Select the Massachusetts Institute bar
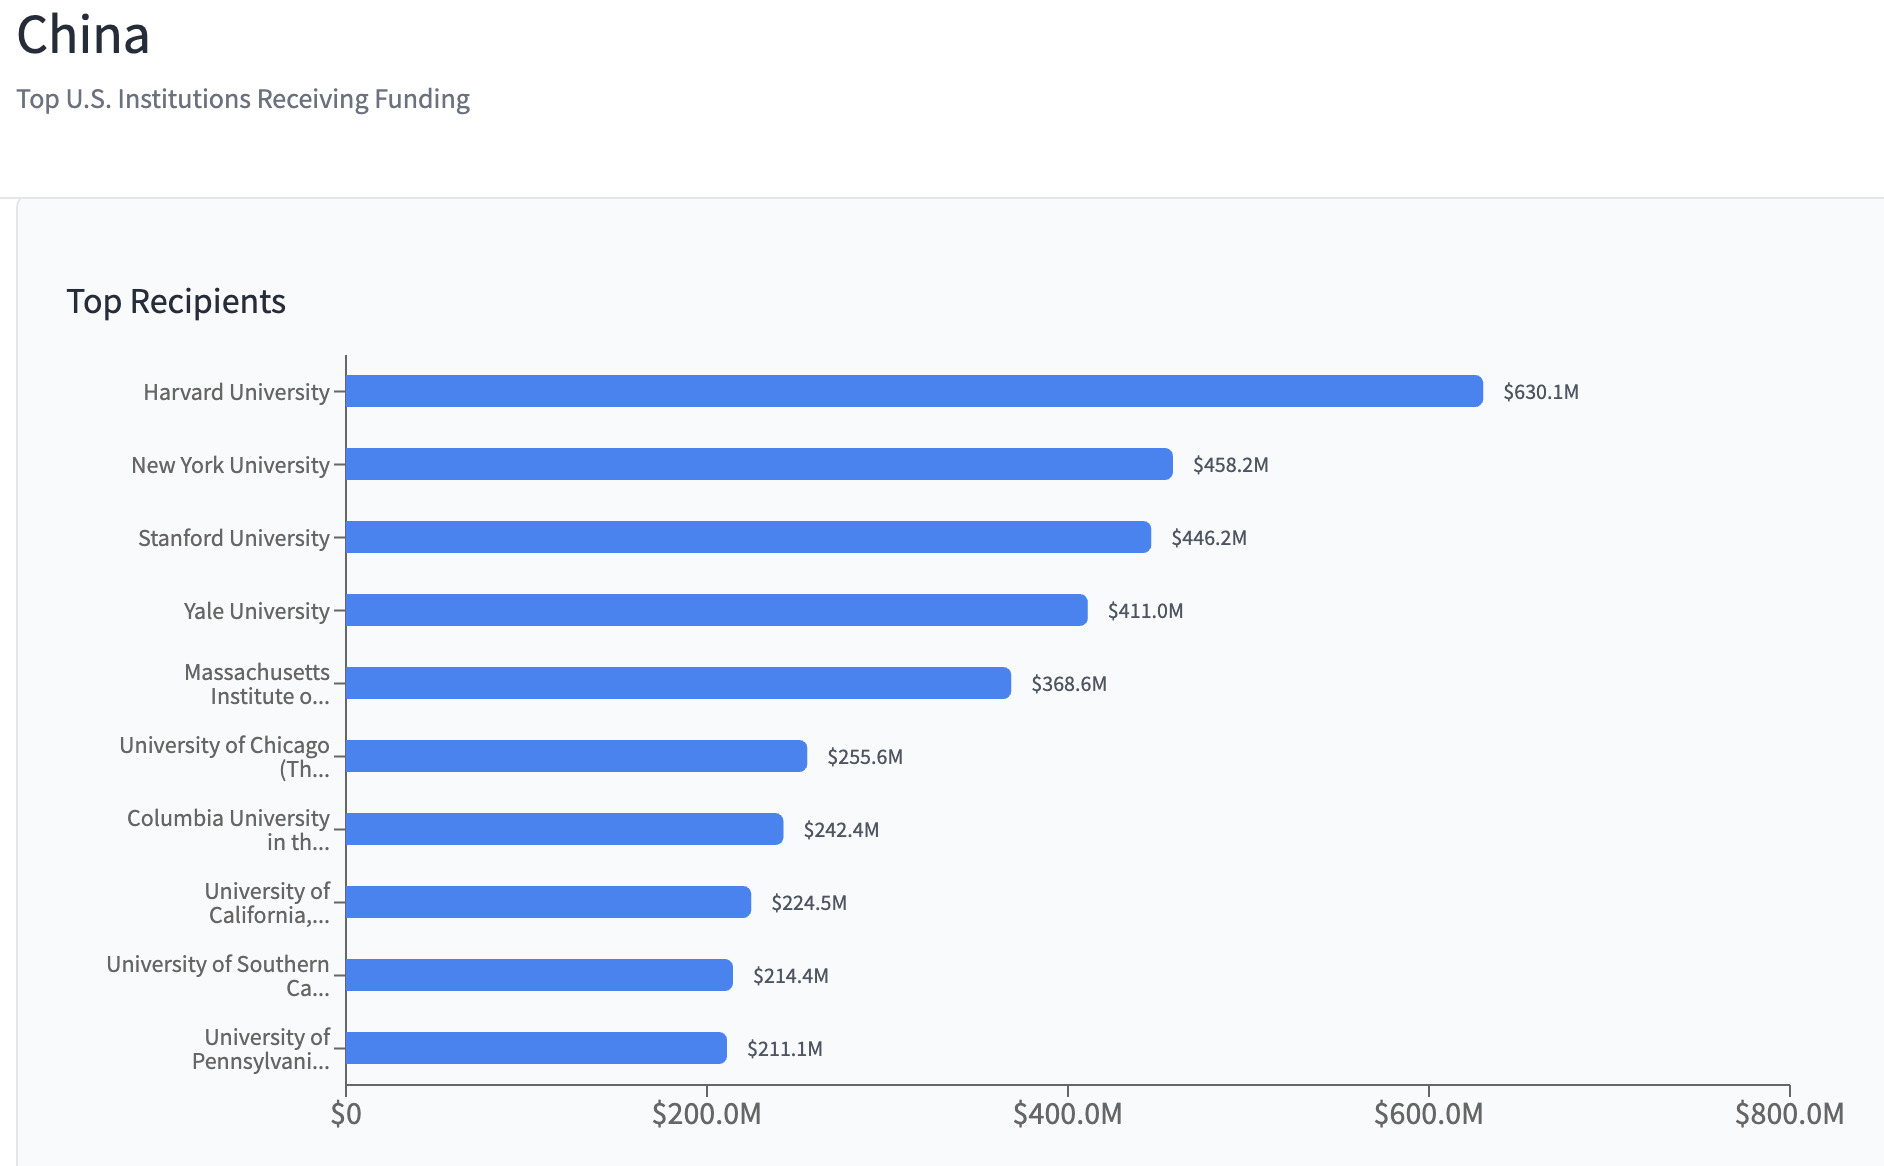The width and height of the screenshot is (1884, 1166). [678, 683]
